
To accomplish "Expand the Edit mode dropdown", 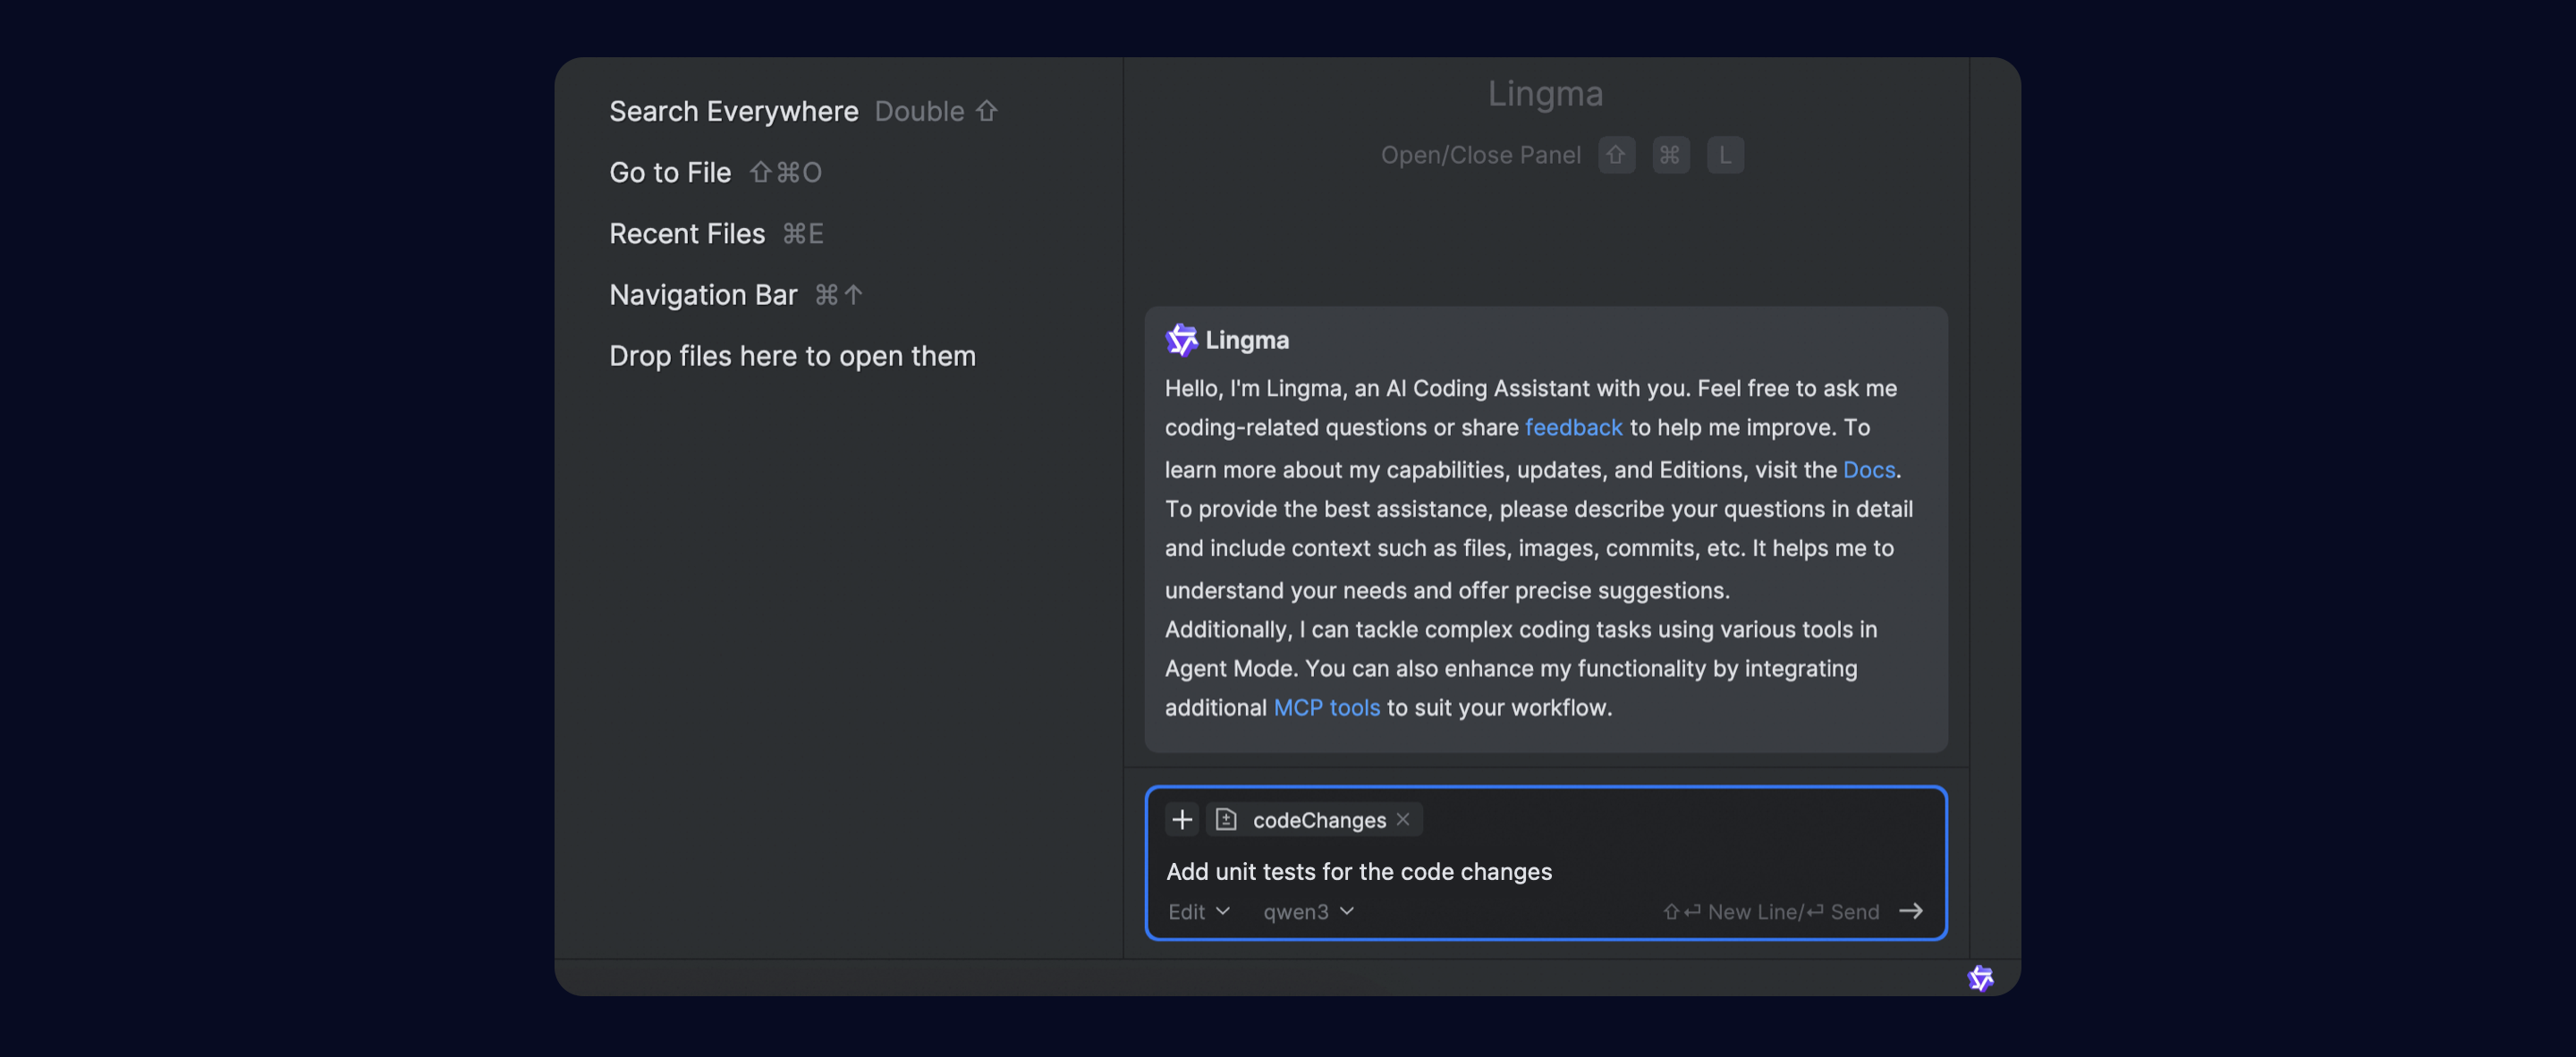I will (1198, 912).
